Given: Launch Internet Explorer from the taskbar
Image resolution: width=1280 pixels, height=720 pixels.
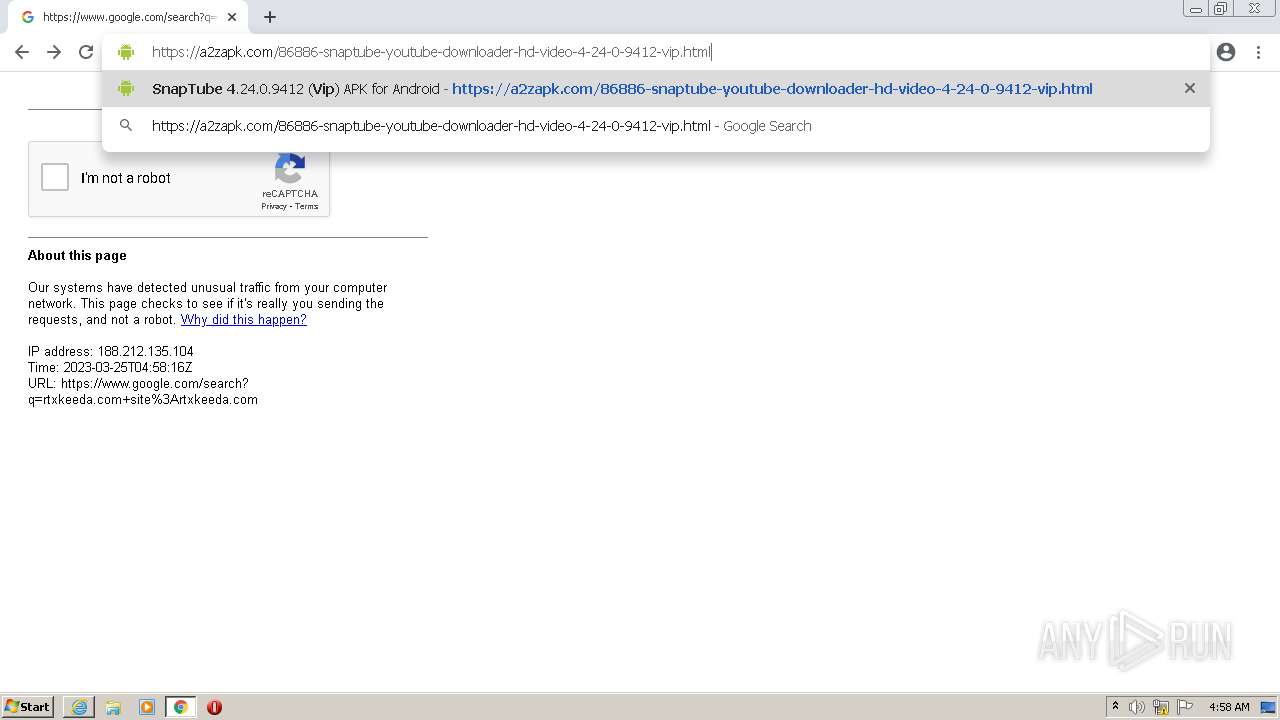Looking at the screenshot, I should (79, 707).
